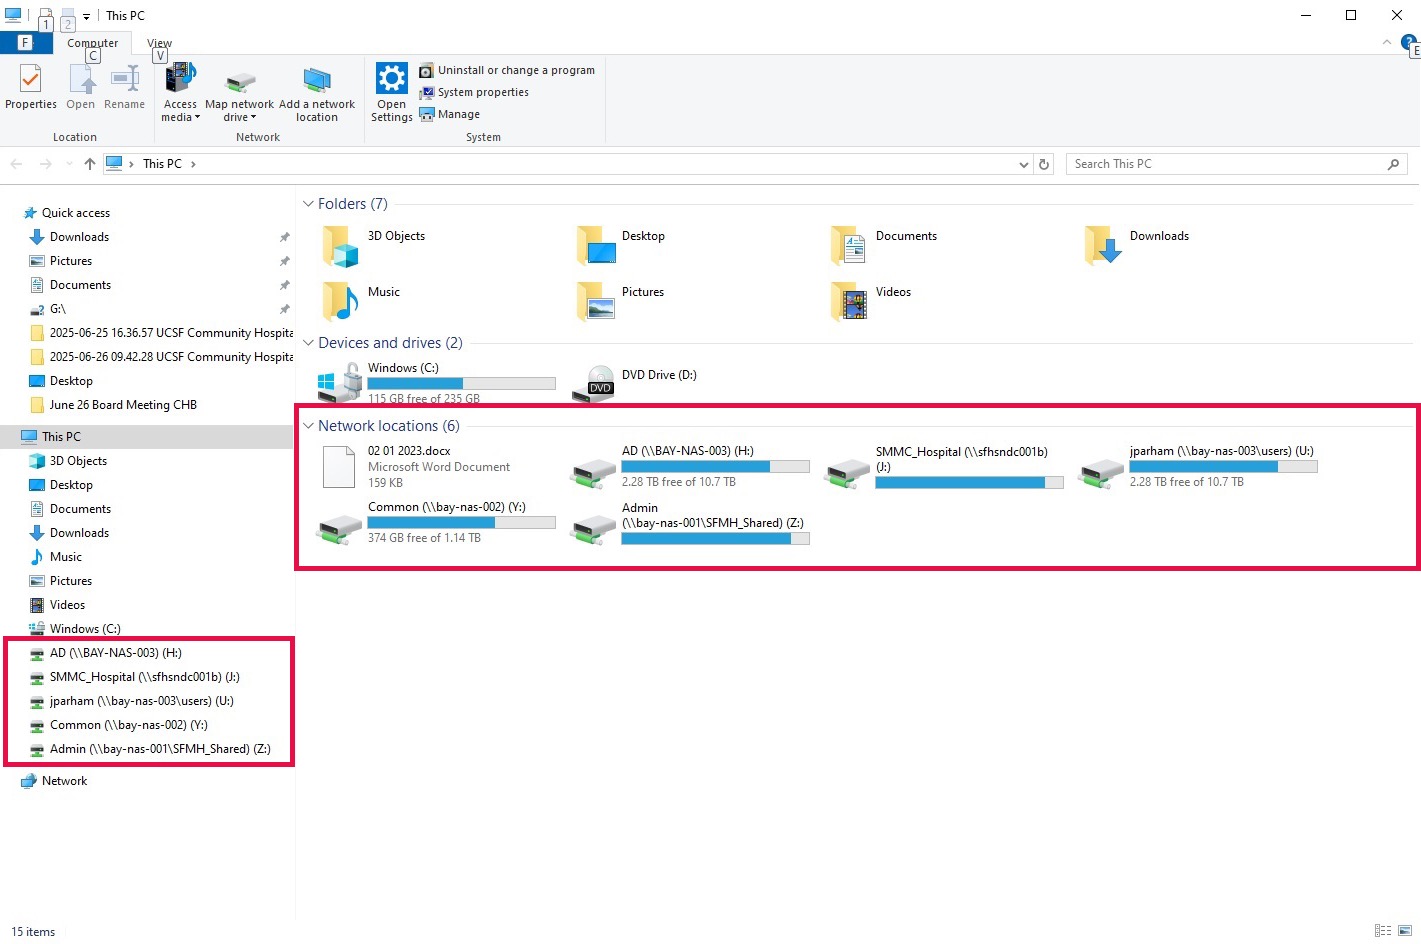1421x944 pixels.
Task: Go up one folder level arrow
Action: click(x=90, y=164)
